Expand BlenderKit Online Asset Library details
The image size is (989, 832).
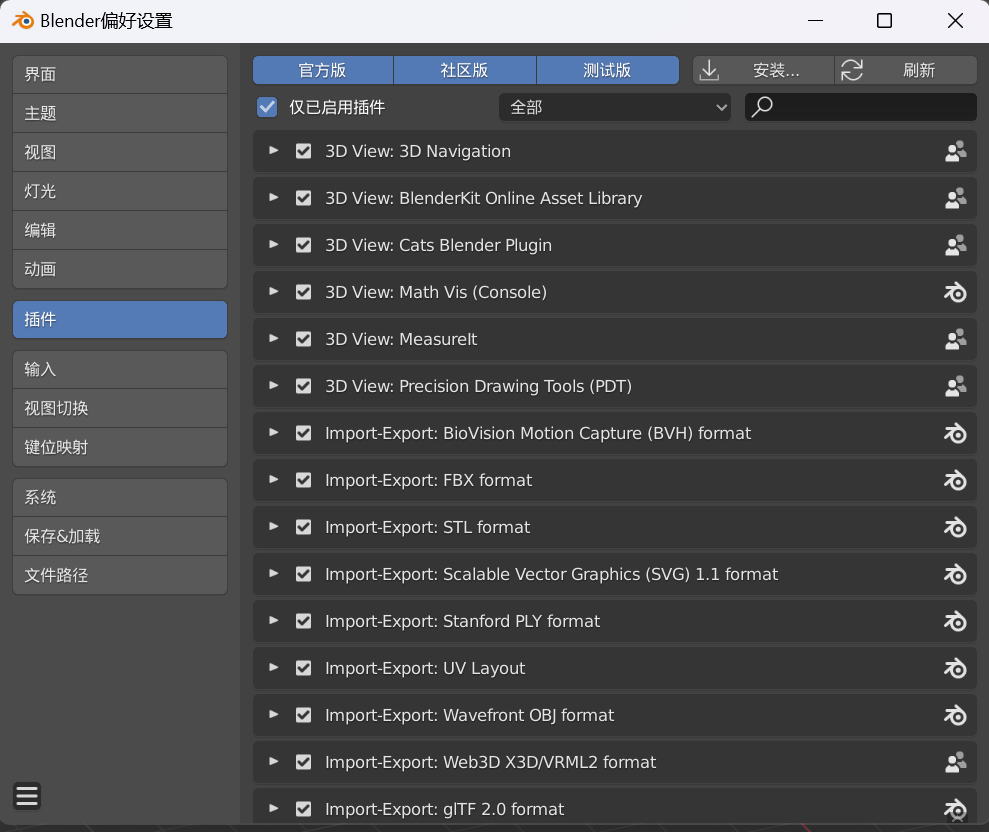click(273, 197)
